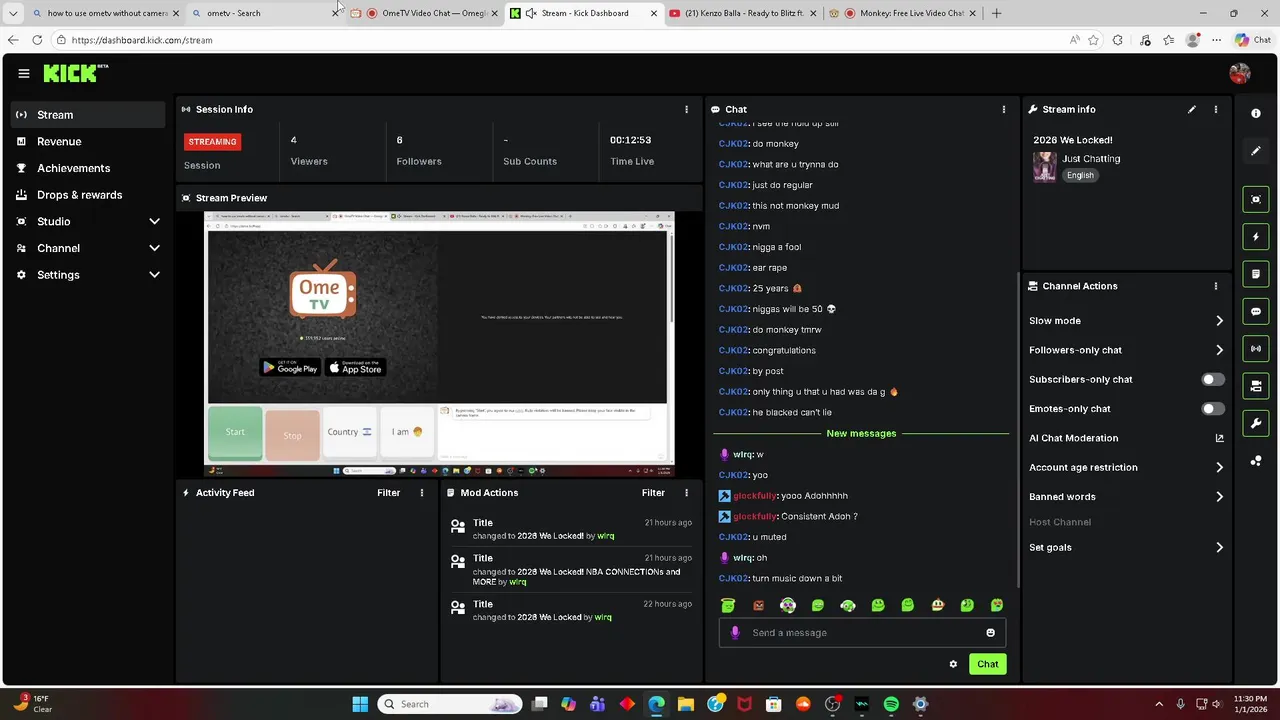Open Set goals settings arrow
Viewport: 1280px width, 720px height.
coord(1219,548)
